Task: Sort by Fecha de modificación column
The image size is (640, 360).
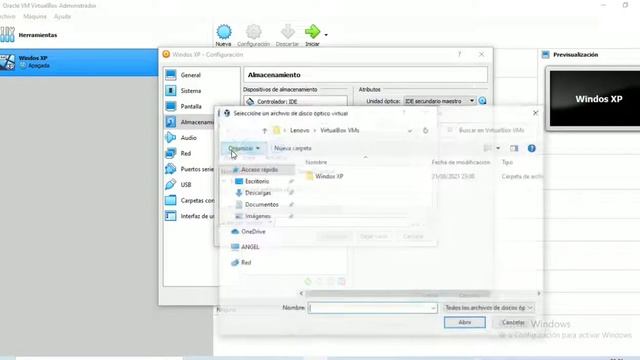Action: coord(461,162)
